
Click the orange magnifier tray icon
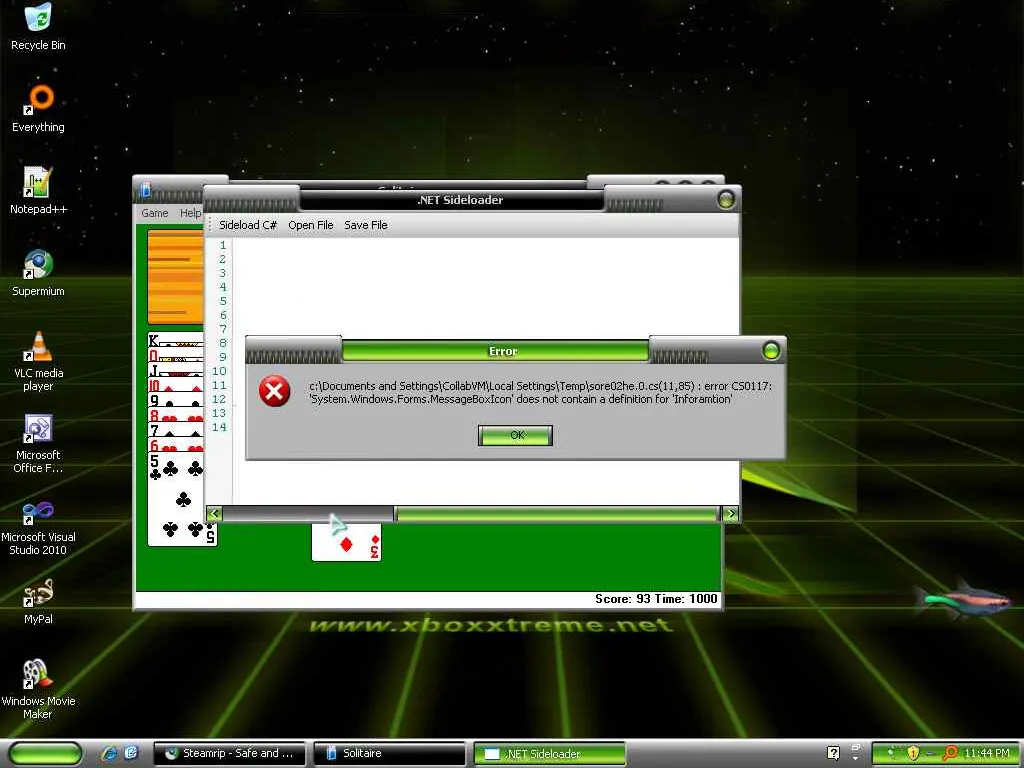tap(950, 753)
